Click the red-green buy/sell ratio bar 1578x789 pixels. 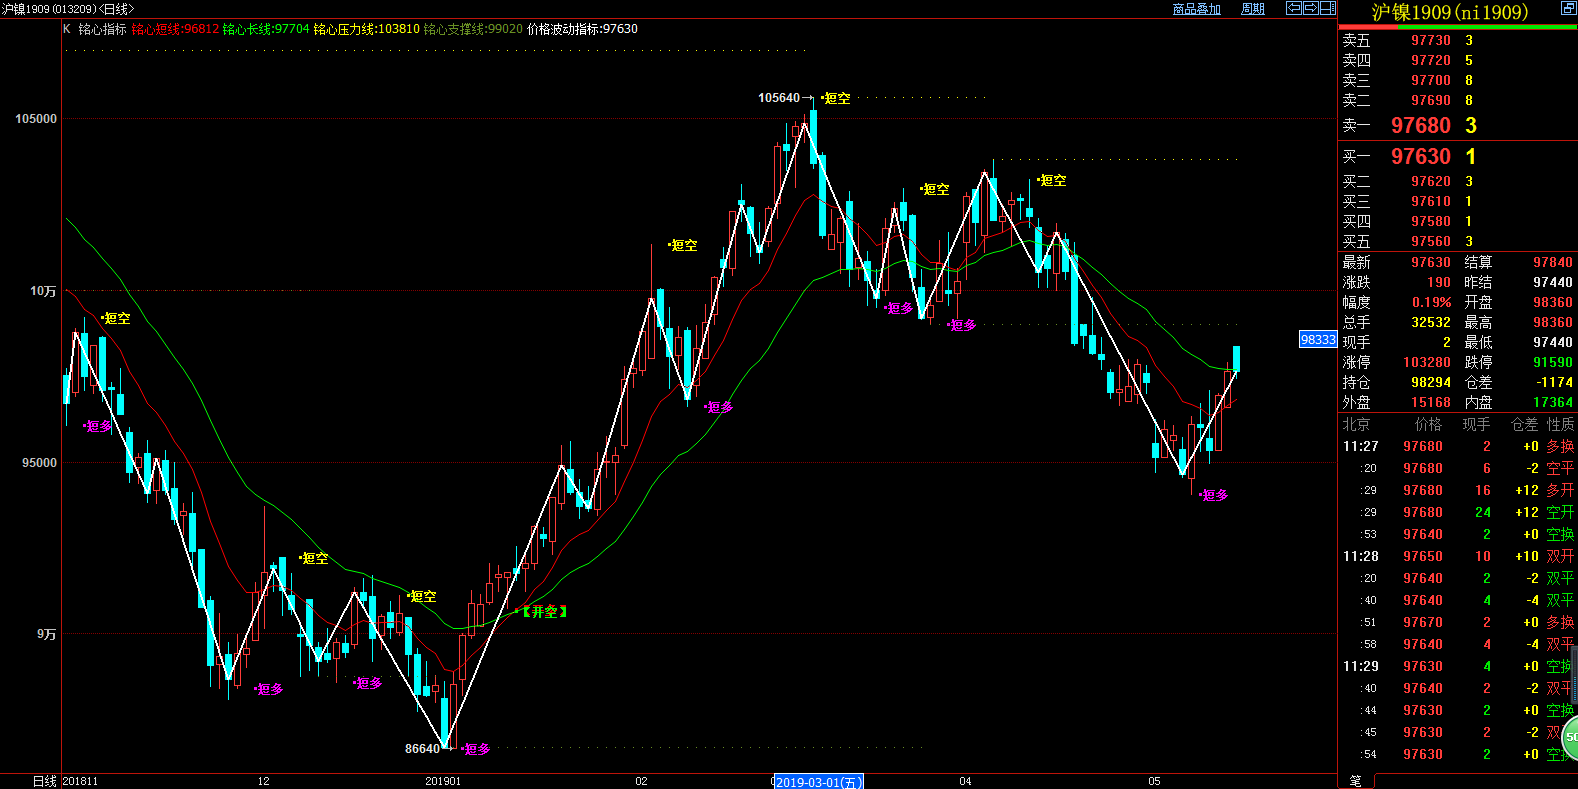[1458, 28]
